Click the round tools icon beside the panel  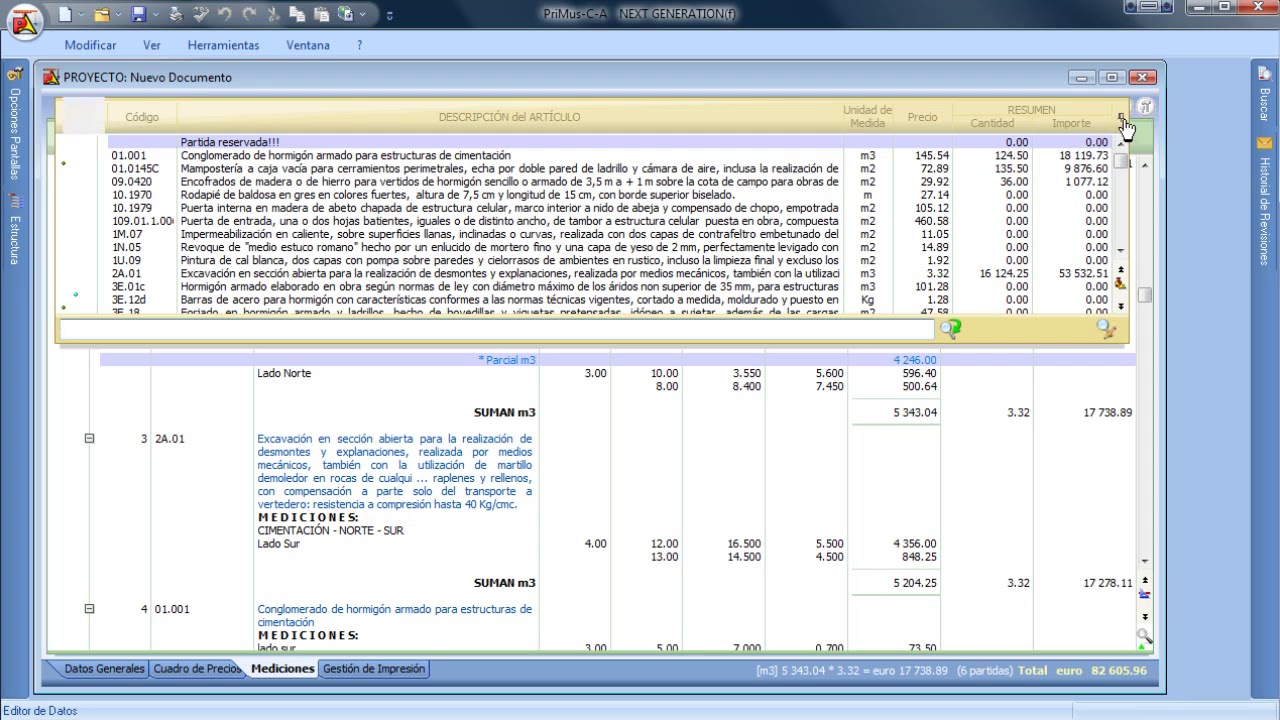(x=1146, y=107)
